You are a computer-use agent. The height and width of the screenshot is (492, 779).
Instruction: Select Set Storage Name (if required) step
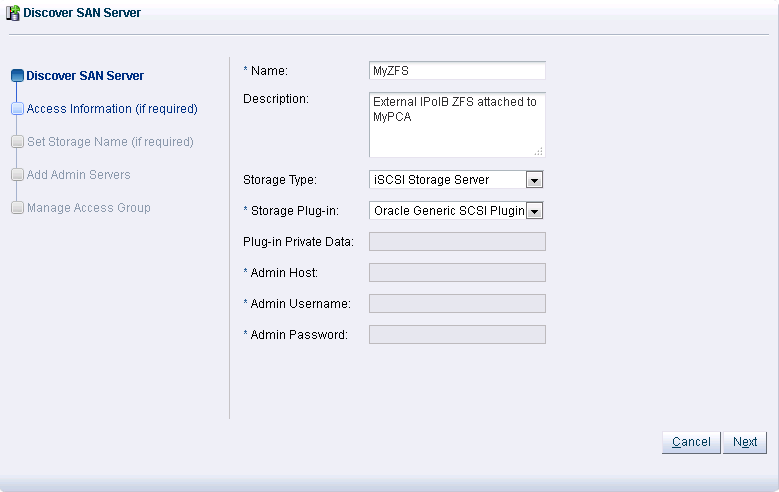pyautogui.click(x=110, y=142)
